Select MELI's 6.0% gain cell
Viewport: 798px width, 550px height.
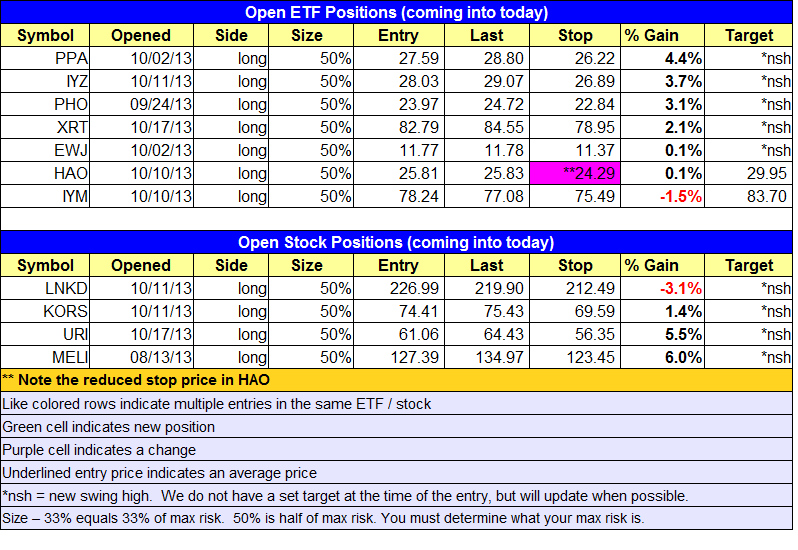tap(663, 357)
